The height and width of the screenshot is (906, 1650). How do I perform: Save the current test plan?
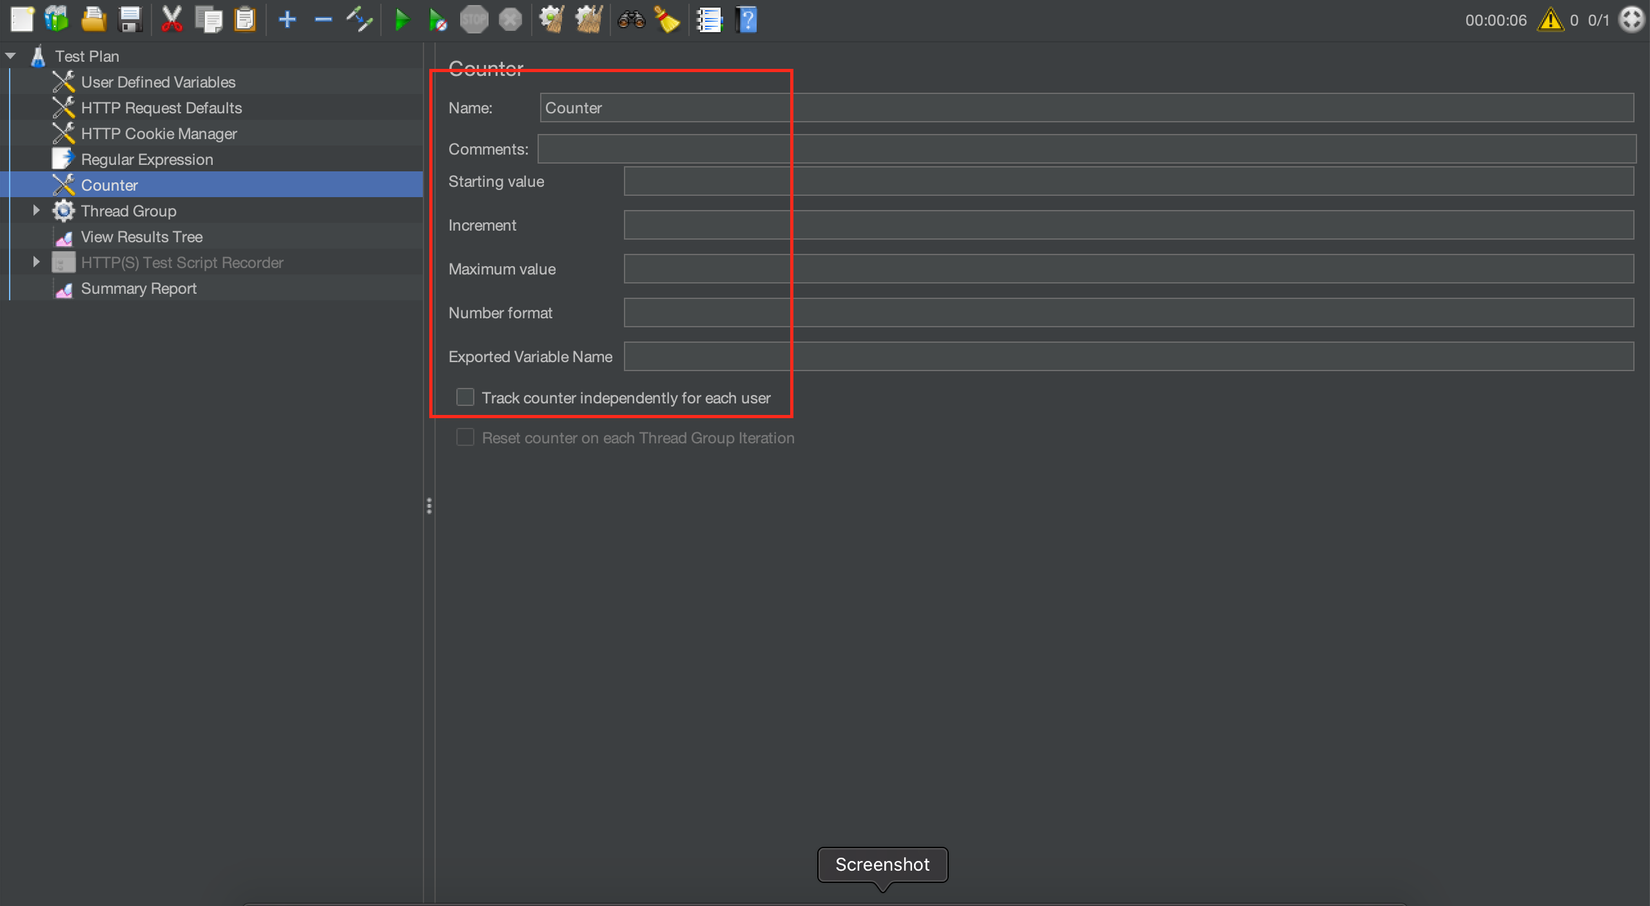click(129, 19)
